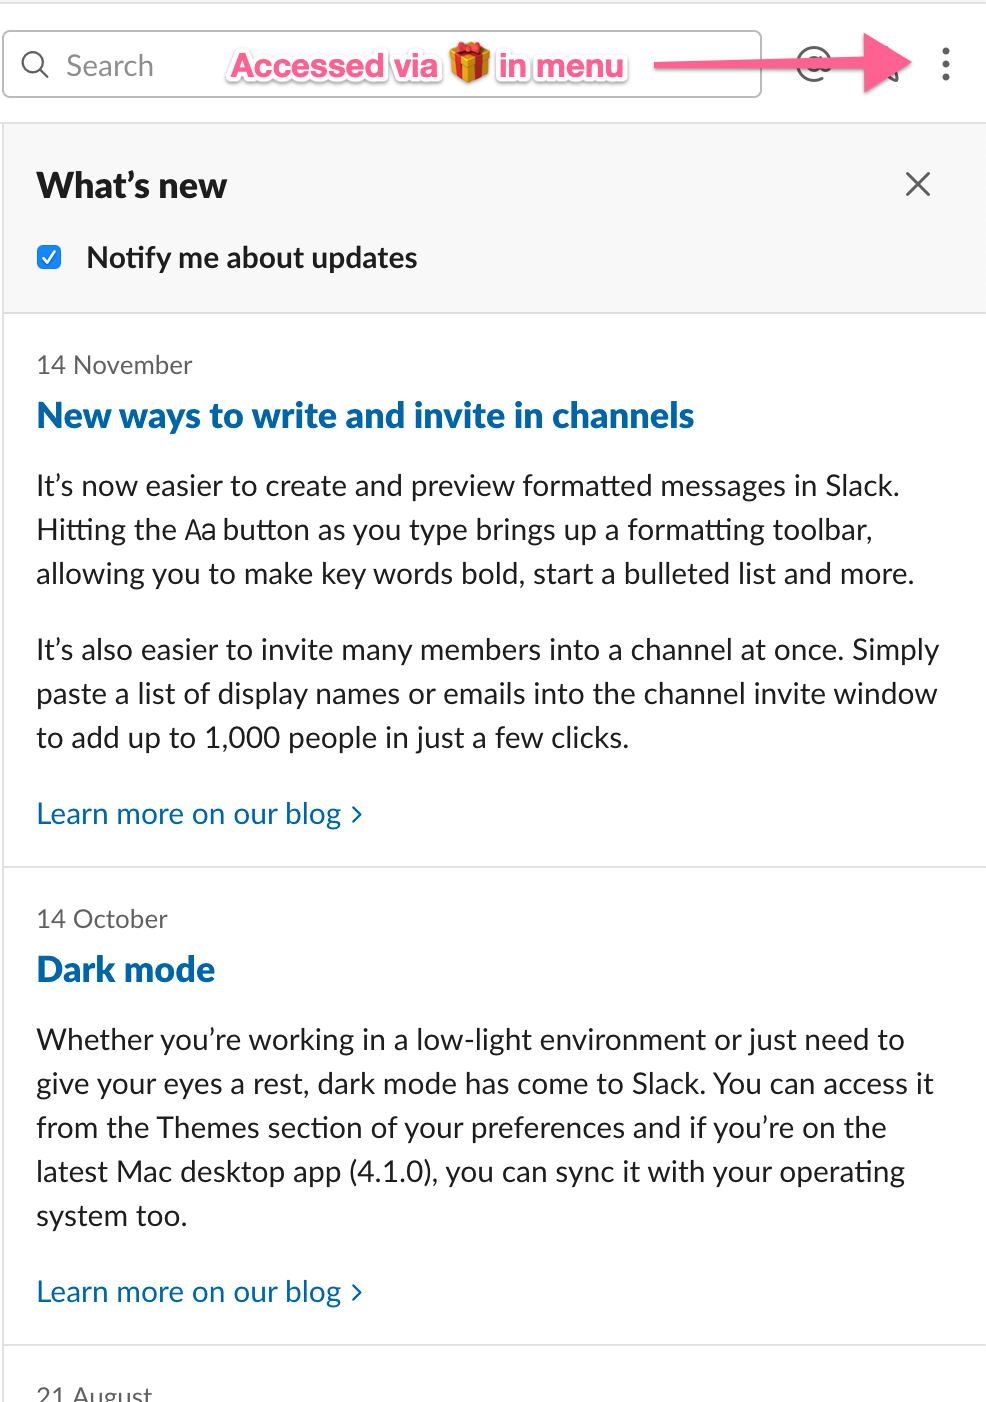The height and width of the screenshot is (1402, 986).
Task: Open New ways to write and invite in channels
Action: click(365, 415)
